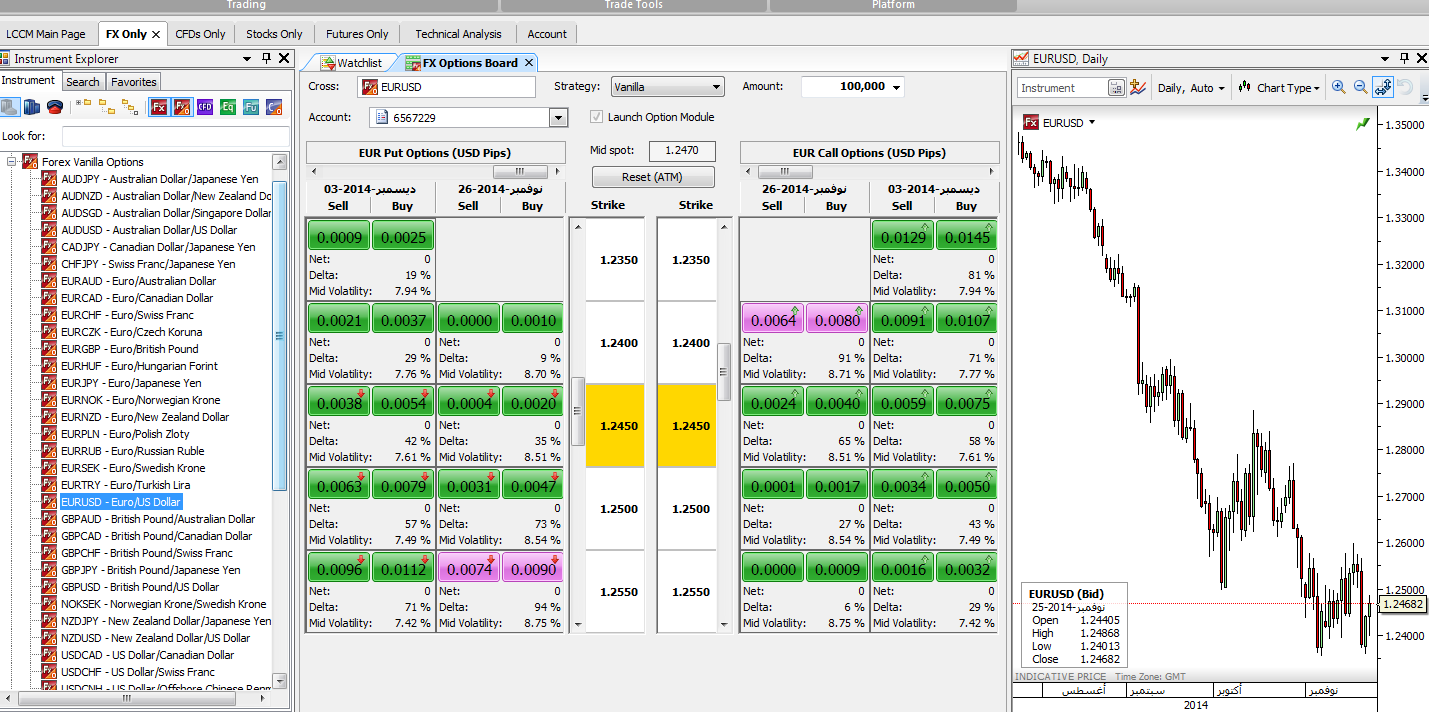This screenshot has width=1429, height=712.
Task: Click the Watchlist tab icon
Action: pos(328,62)
